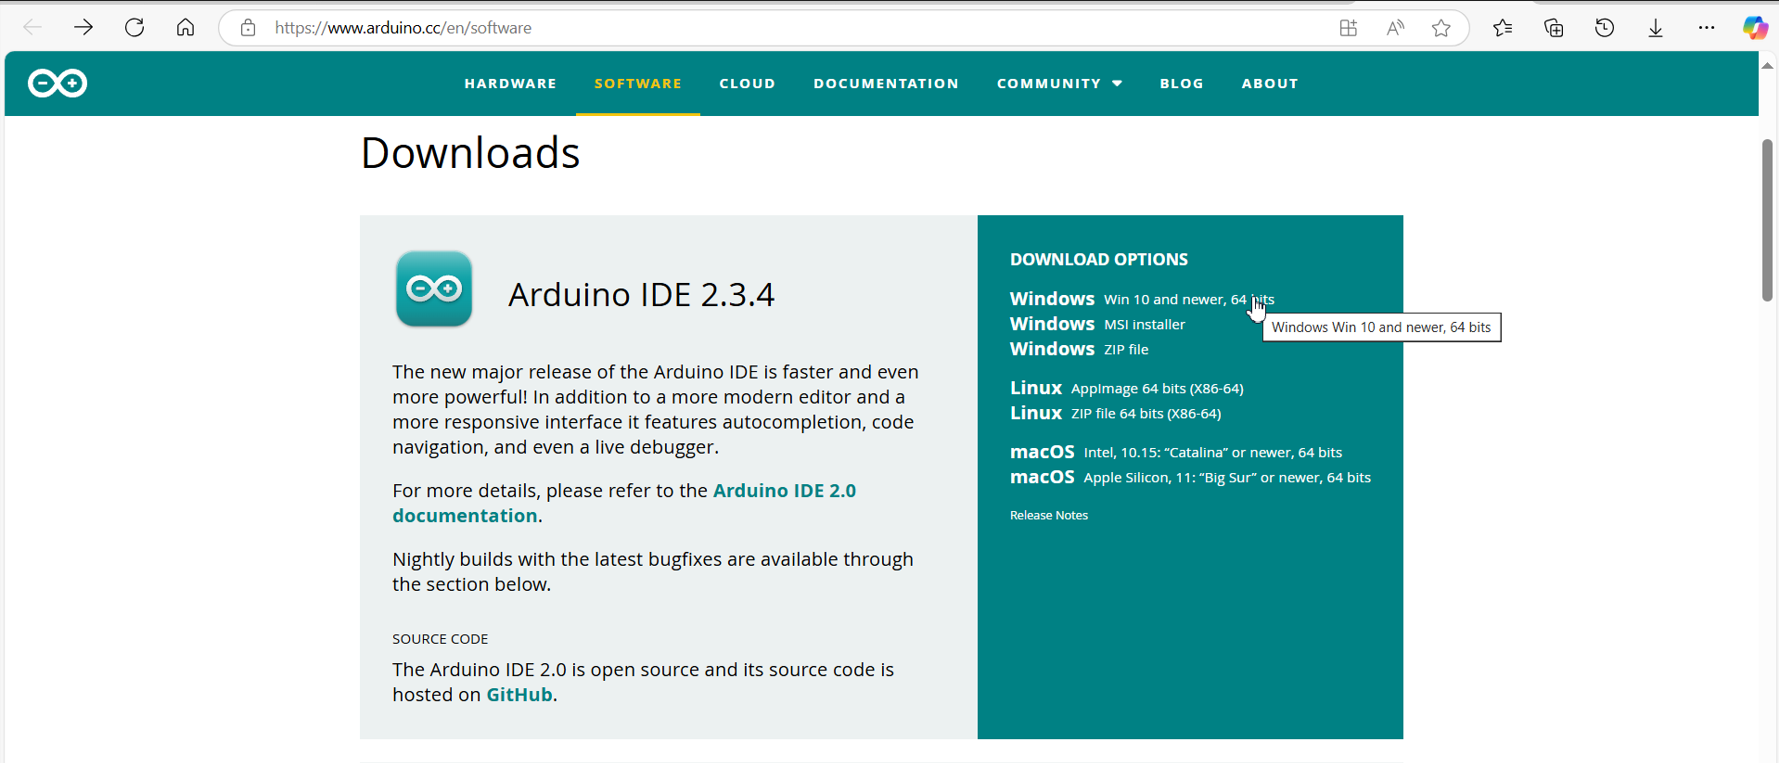Screen dimensions: 1779x763
Task: Add page to favorites star icon
Action: pos(1441,28)
